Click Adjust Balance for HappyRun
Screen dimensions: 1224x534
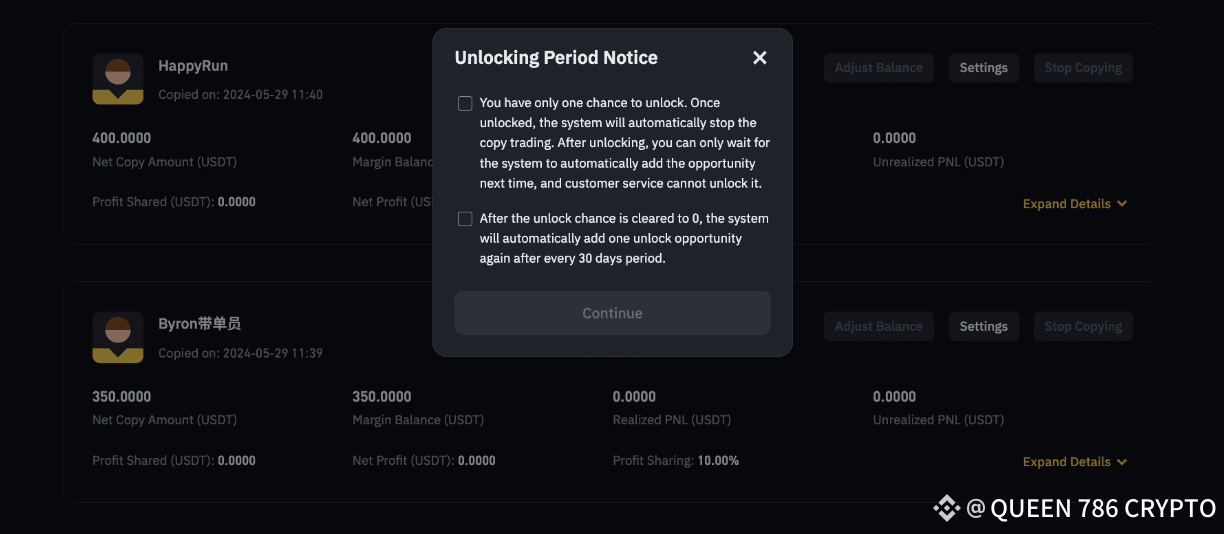[x=878, y=68]
